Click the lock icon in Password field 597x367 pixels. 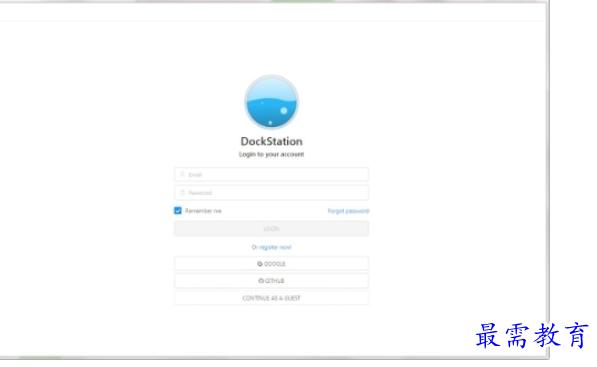182,193
